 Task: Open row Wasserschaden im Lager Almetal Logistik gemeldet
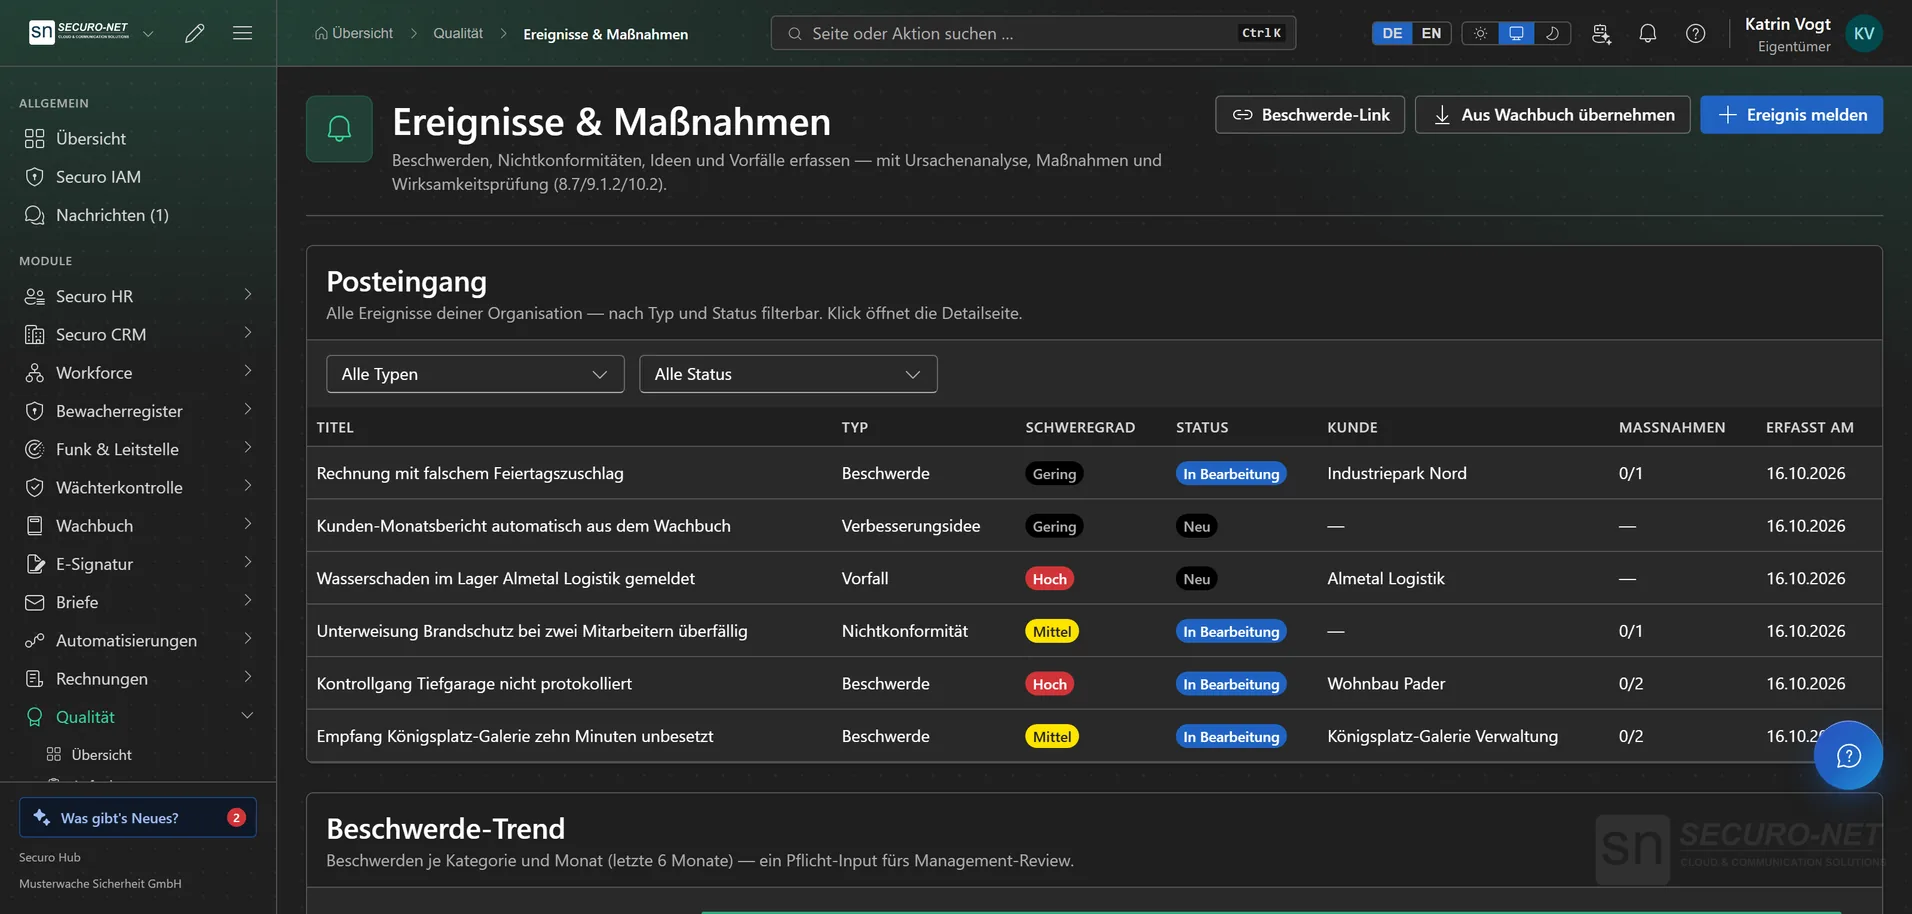tap(1094, 578)
